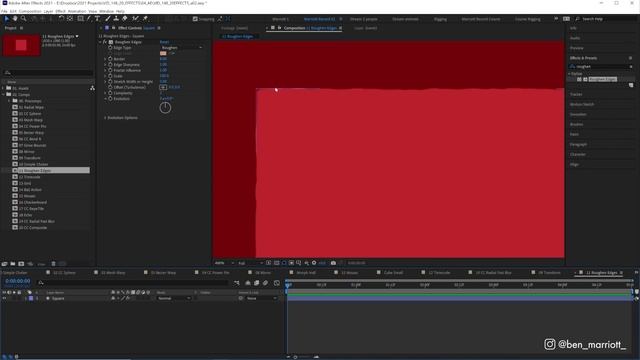This screenshot has height=360, width=640.
Task: Open the Animation menu
Action: click(x=77, y=11)
